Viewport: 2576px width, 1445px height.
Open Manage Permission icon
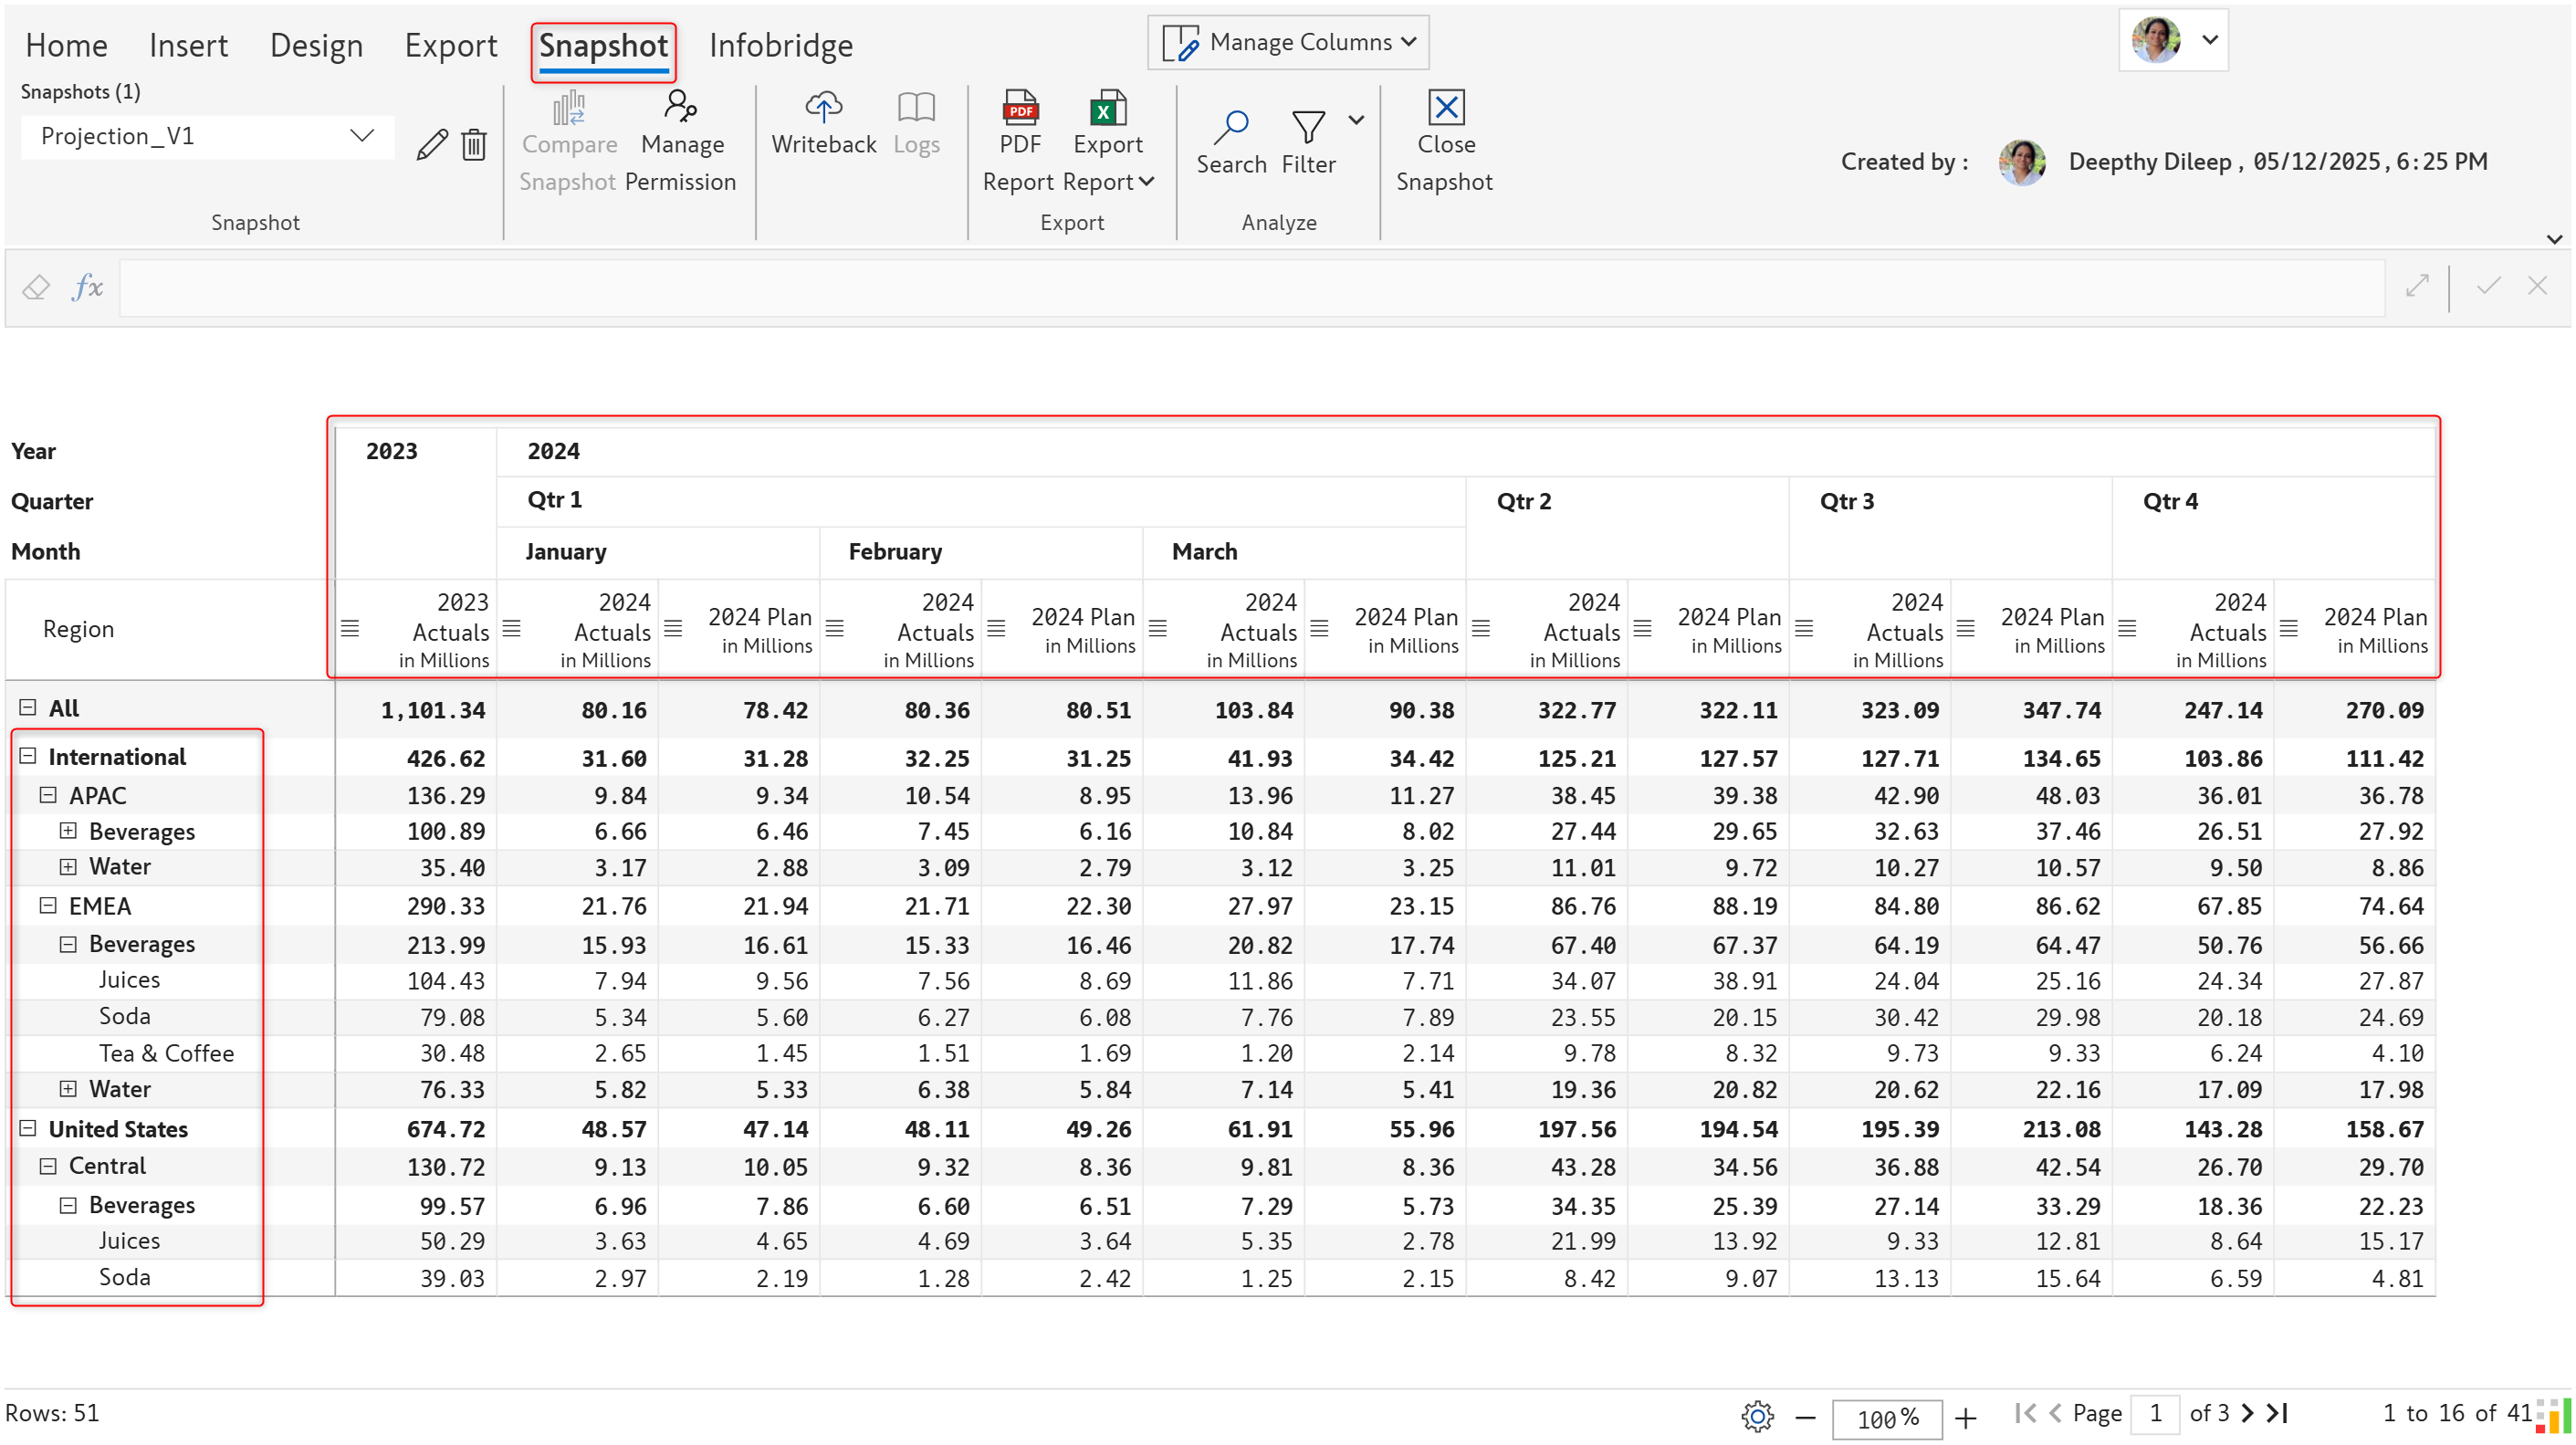(x=681, y=107)
